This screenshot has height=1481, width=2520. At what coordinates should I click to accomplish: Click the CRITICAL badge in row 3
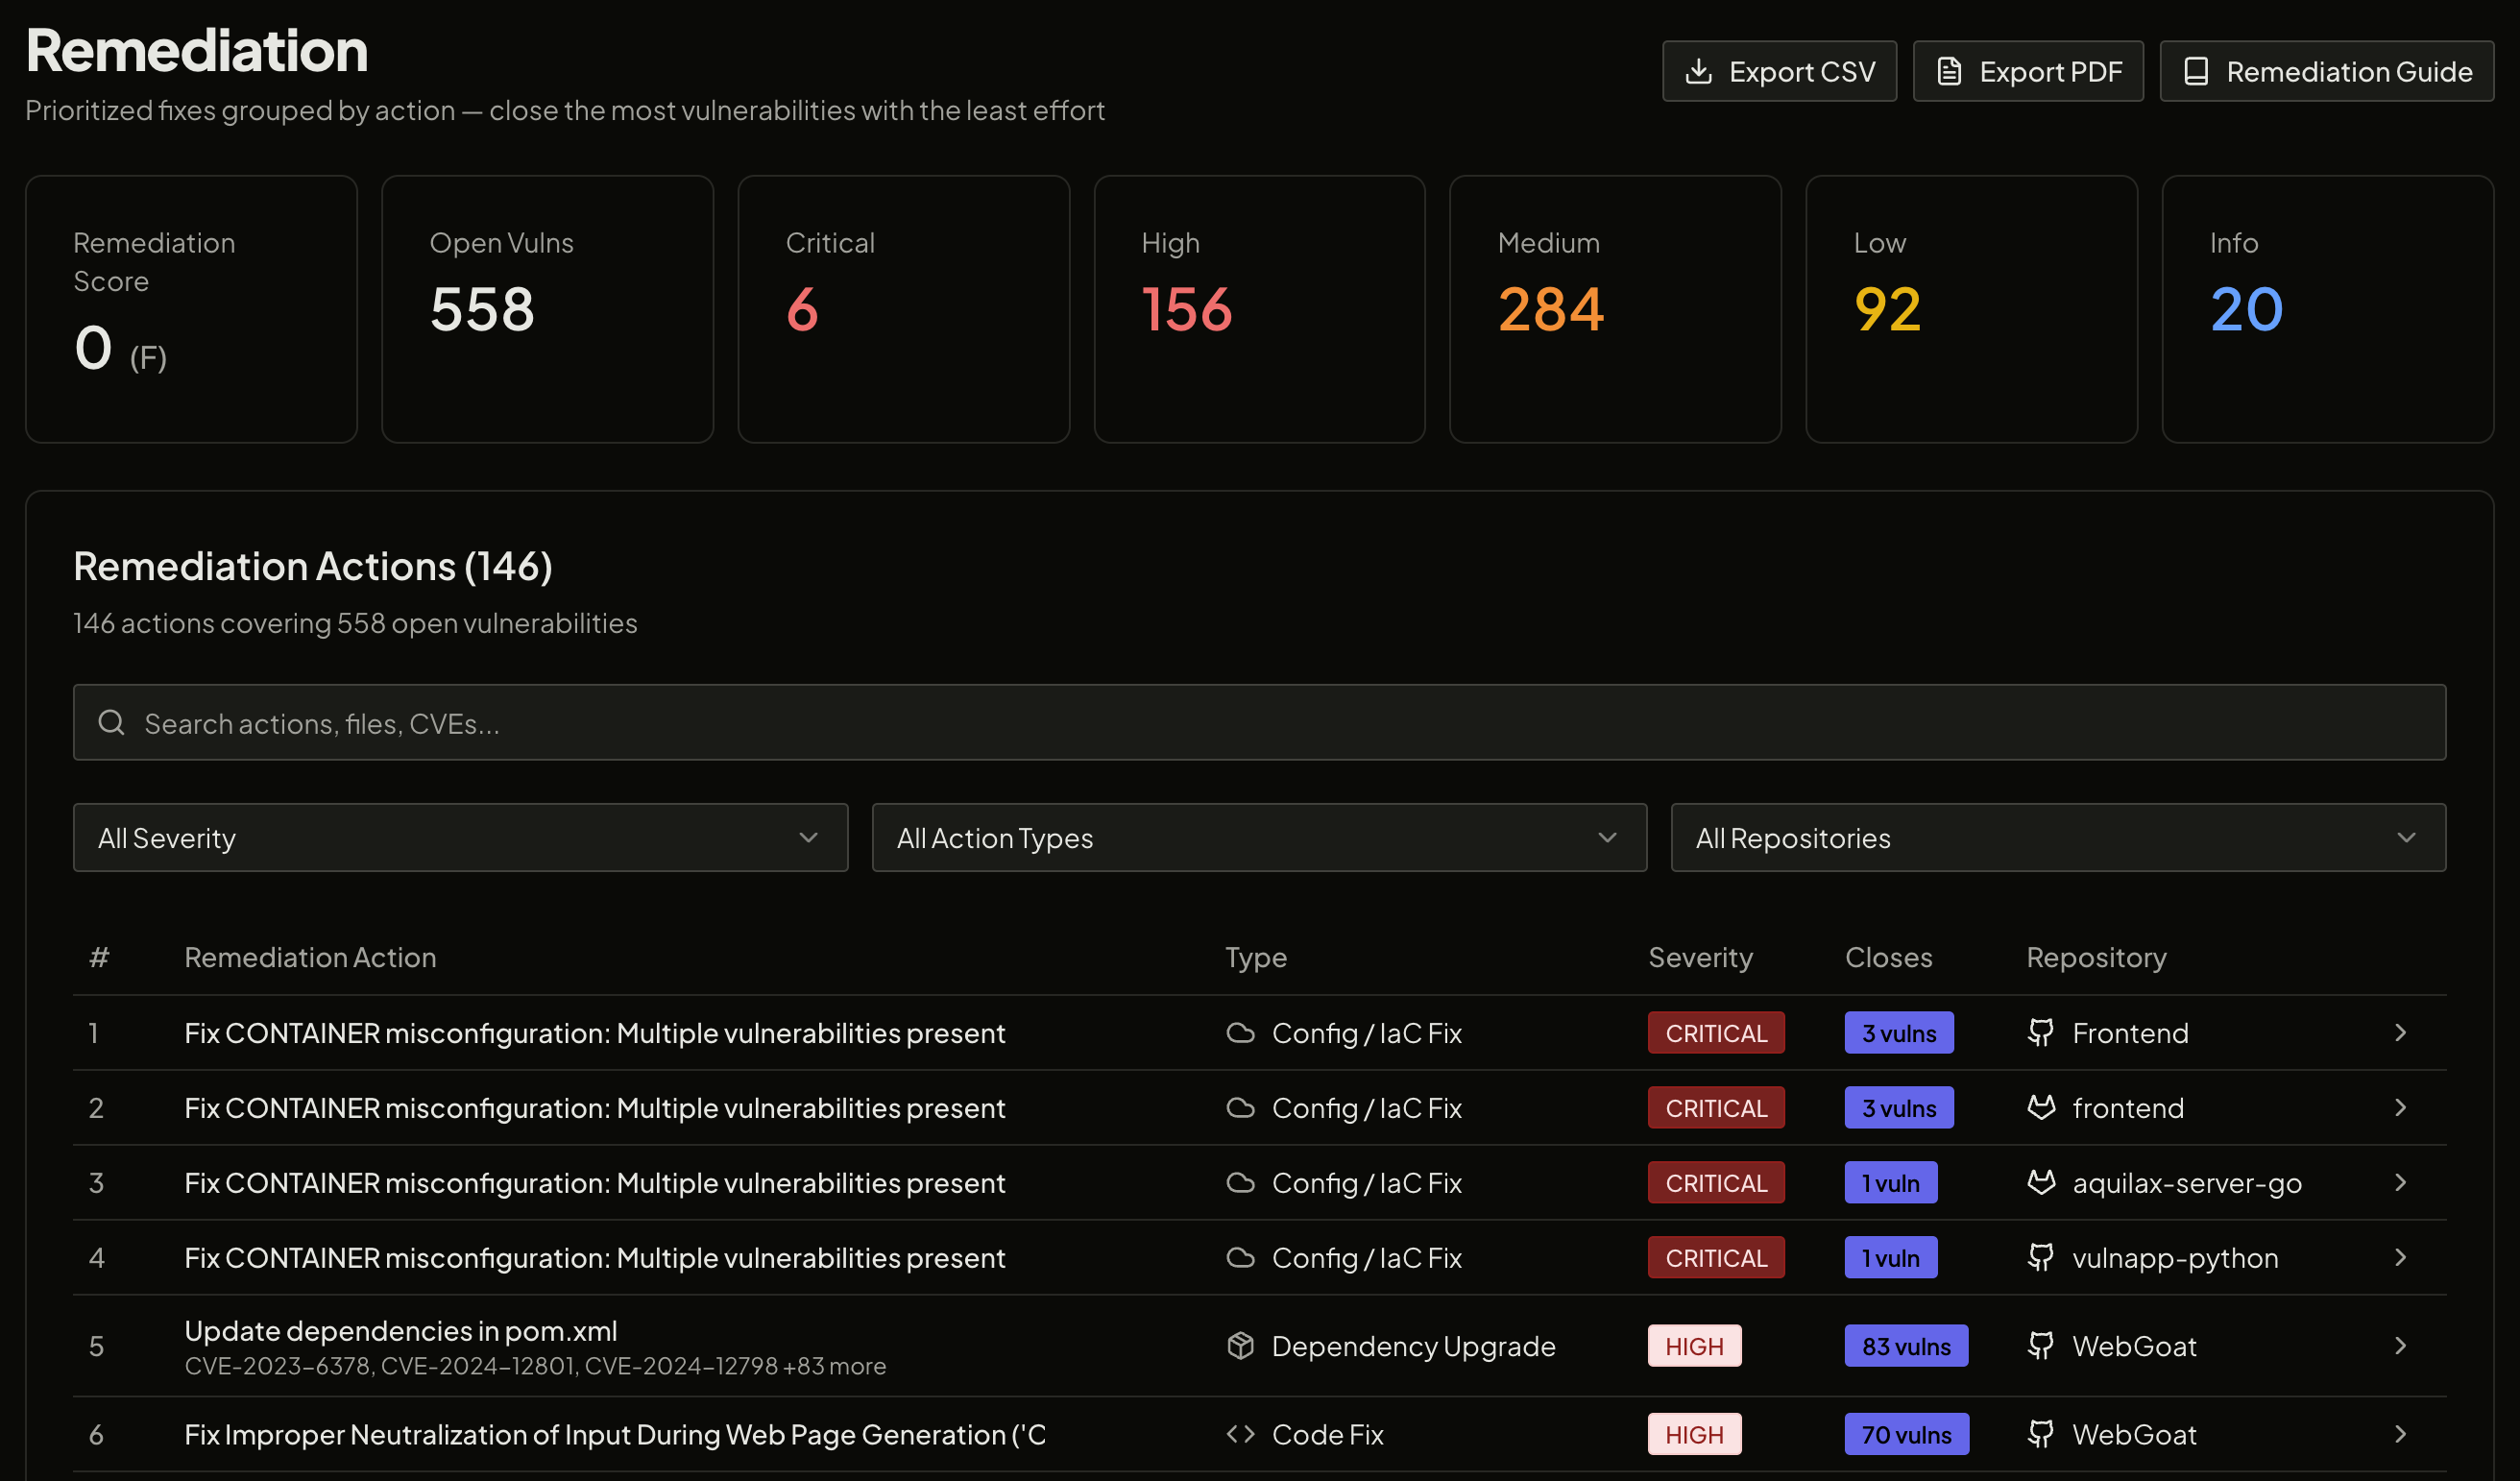(x=1716, y=1182)
